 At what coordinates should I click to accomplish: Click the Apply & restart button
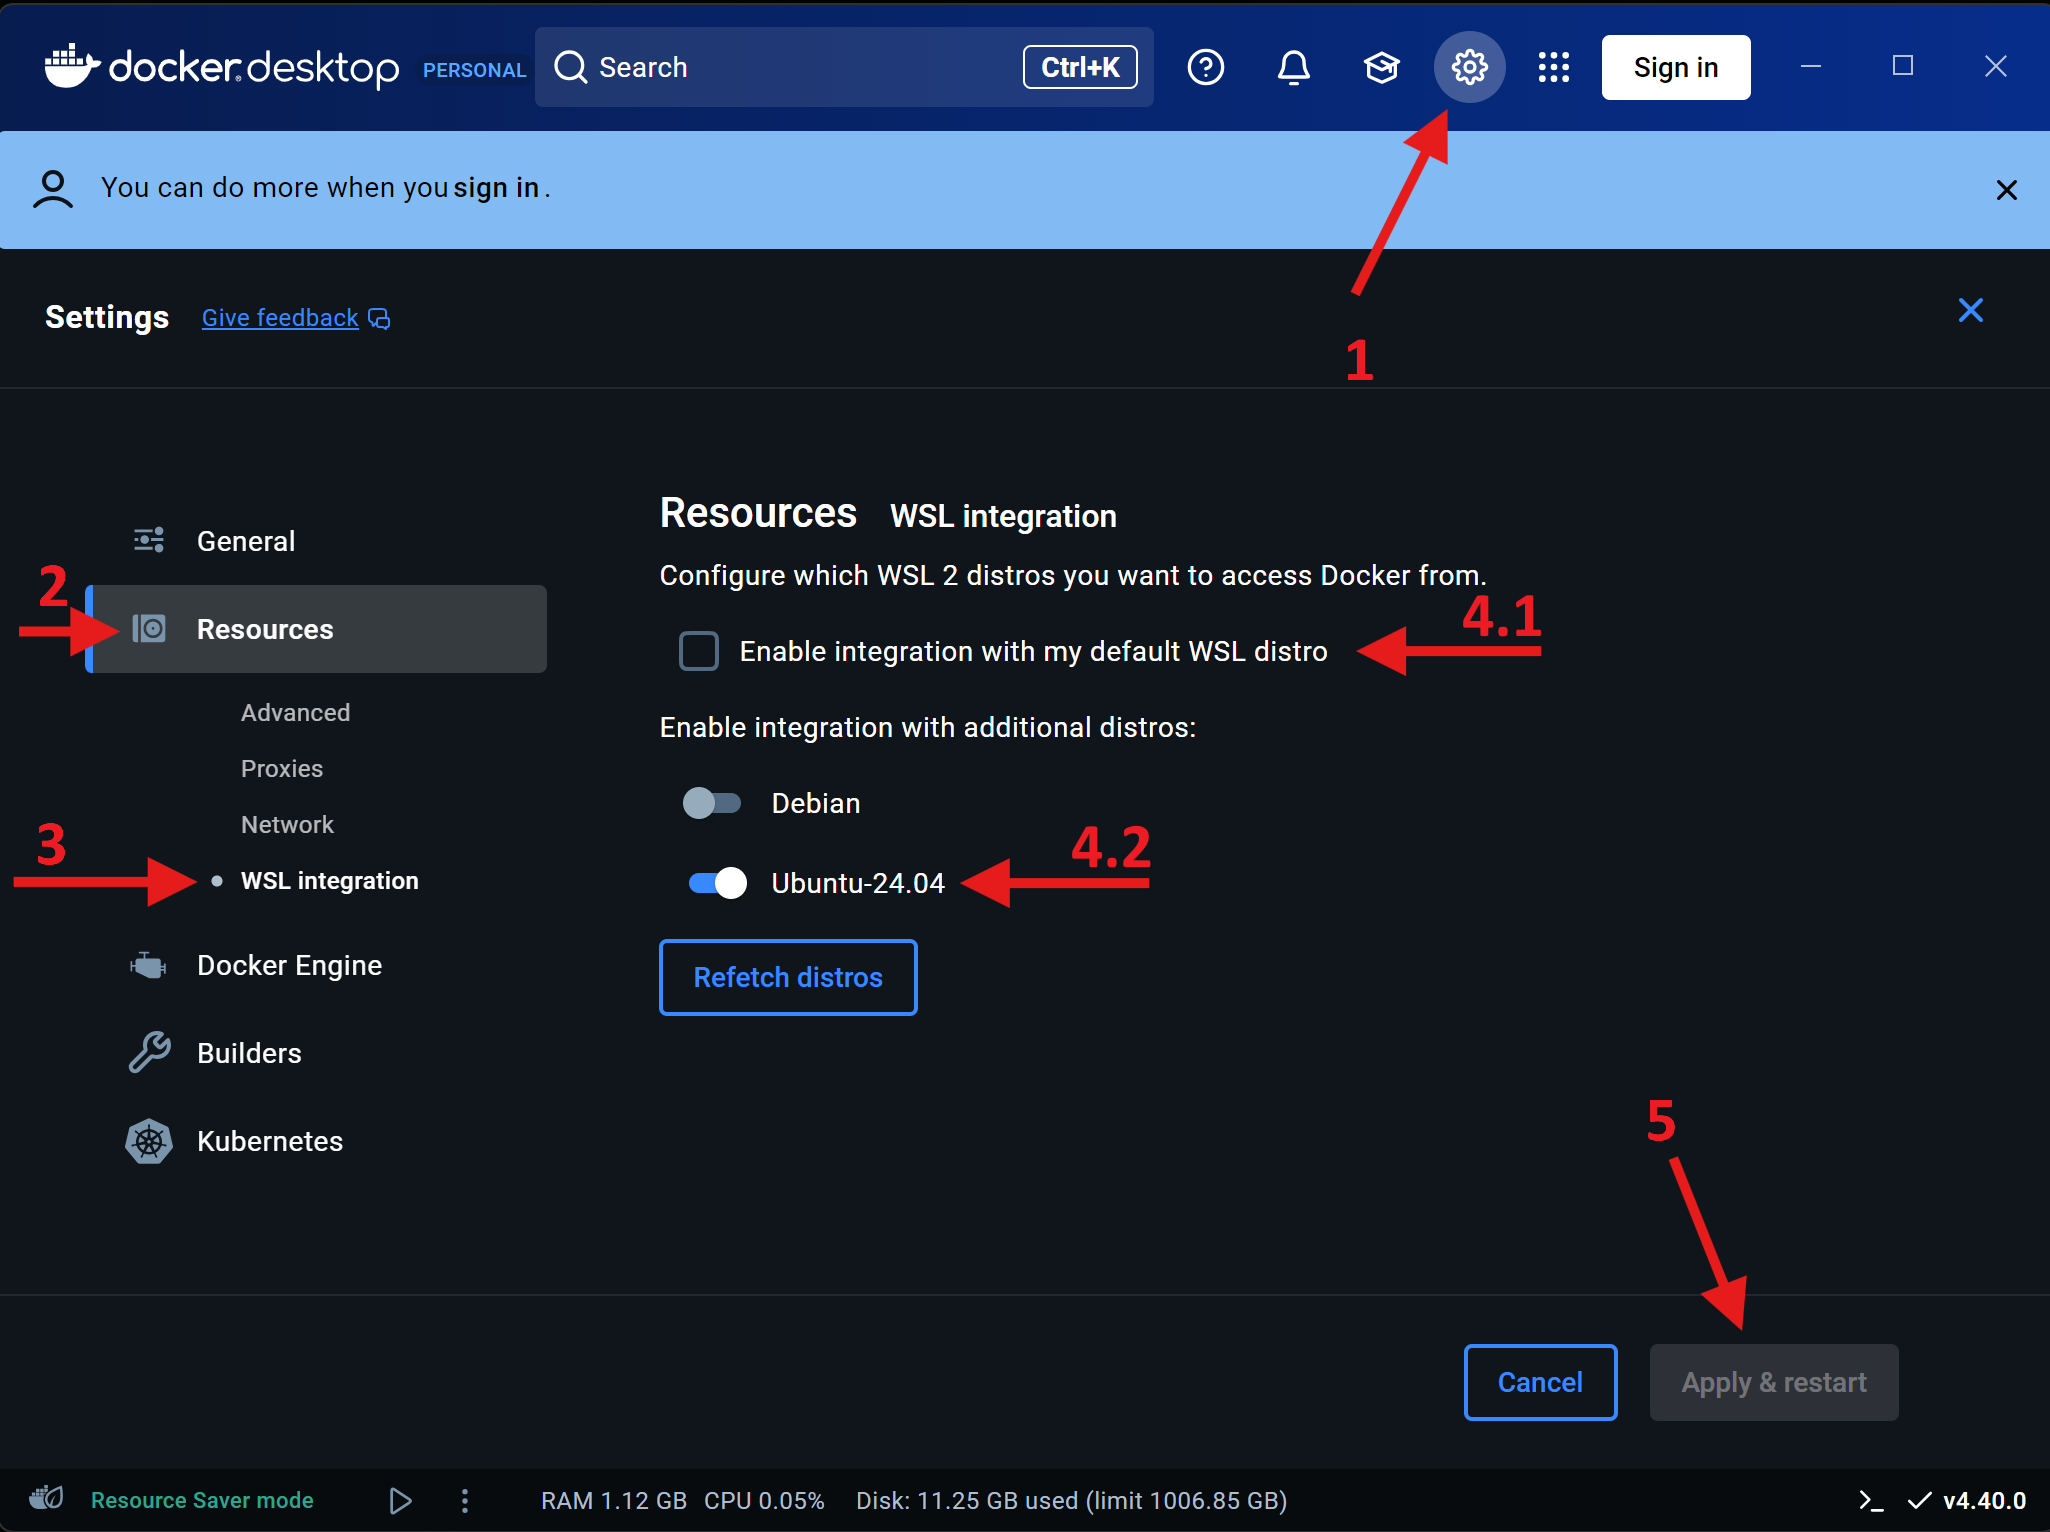(1774, 1382)
